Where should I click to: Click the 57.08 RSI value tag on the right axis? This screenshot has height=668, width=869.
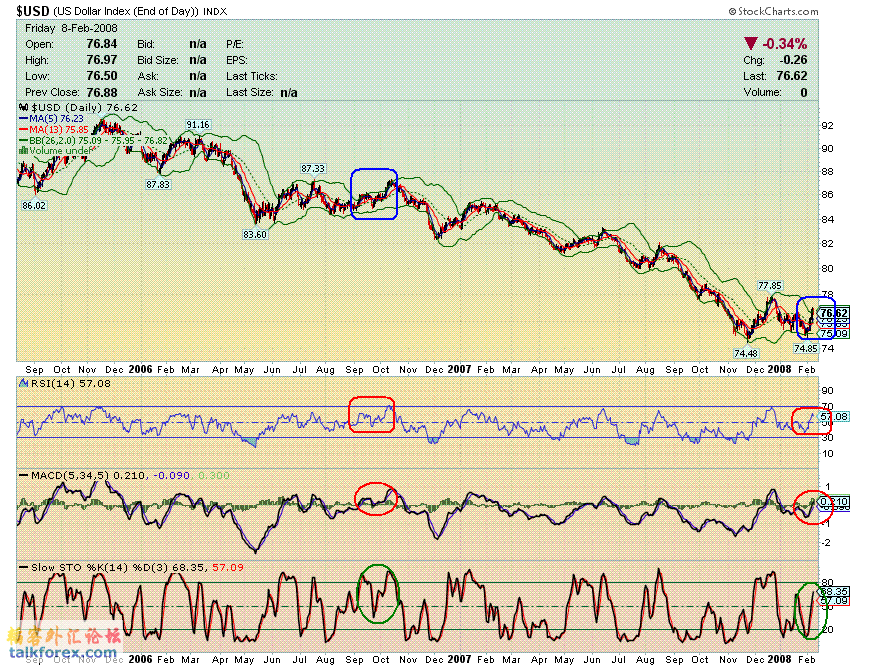point(834,416)
